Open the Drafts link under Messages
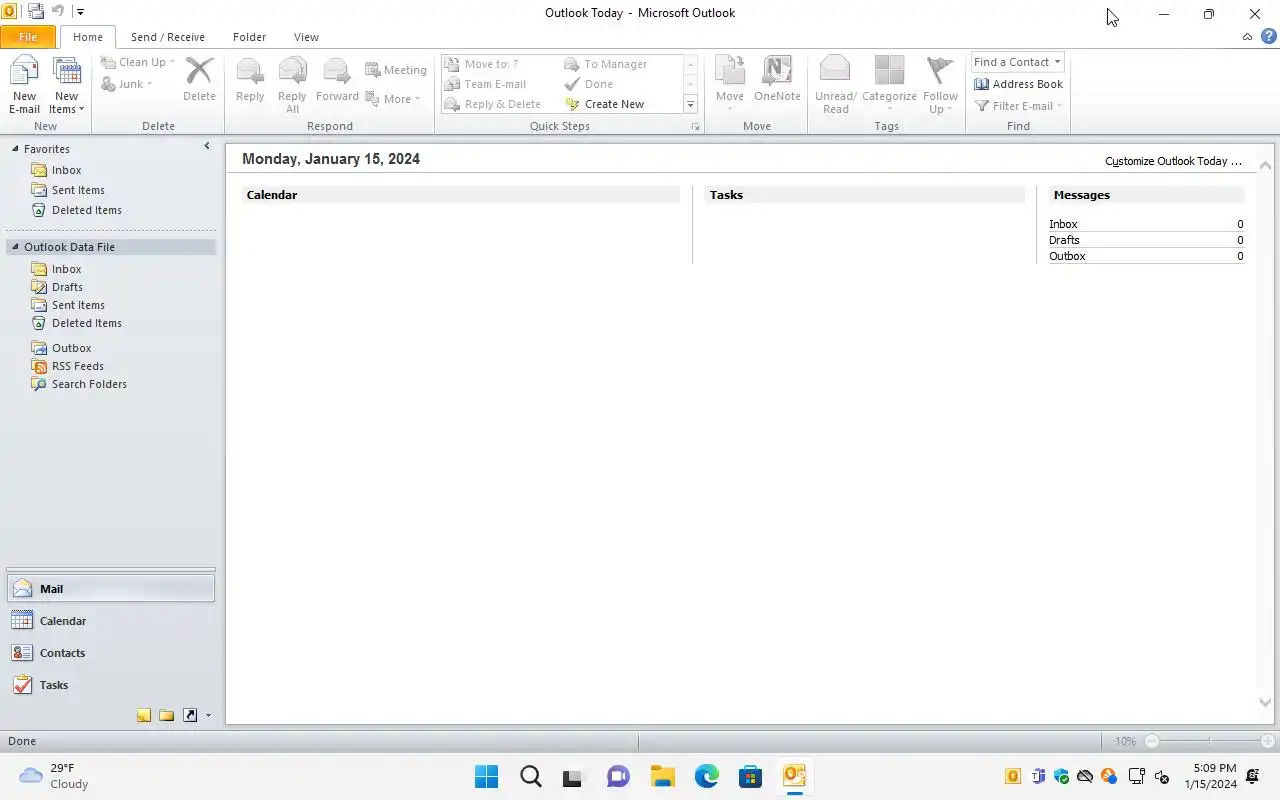The width and height of the screenshot is (1280, 800). 1064,240
